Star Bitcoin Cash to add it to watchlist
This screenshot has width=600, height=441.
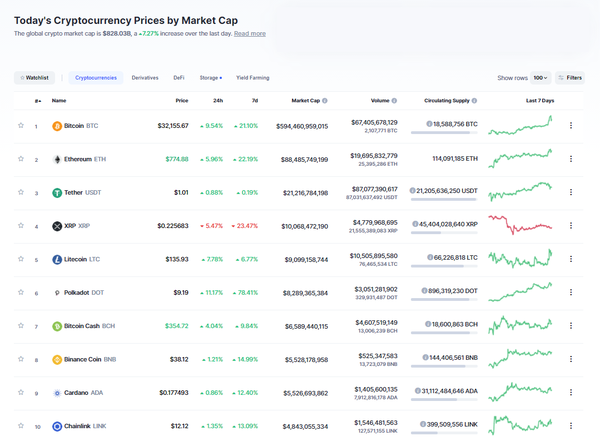[x=21, y=325]
